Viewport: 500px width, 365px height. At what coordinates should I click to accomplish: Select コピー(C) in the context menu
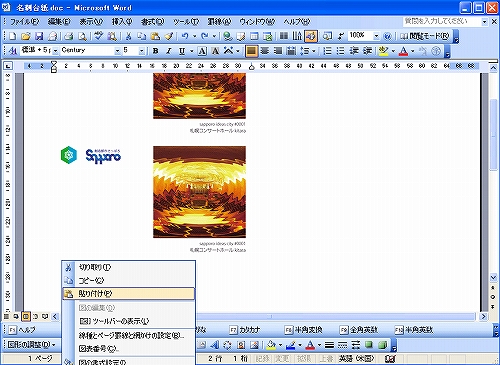[128, 280]
